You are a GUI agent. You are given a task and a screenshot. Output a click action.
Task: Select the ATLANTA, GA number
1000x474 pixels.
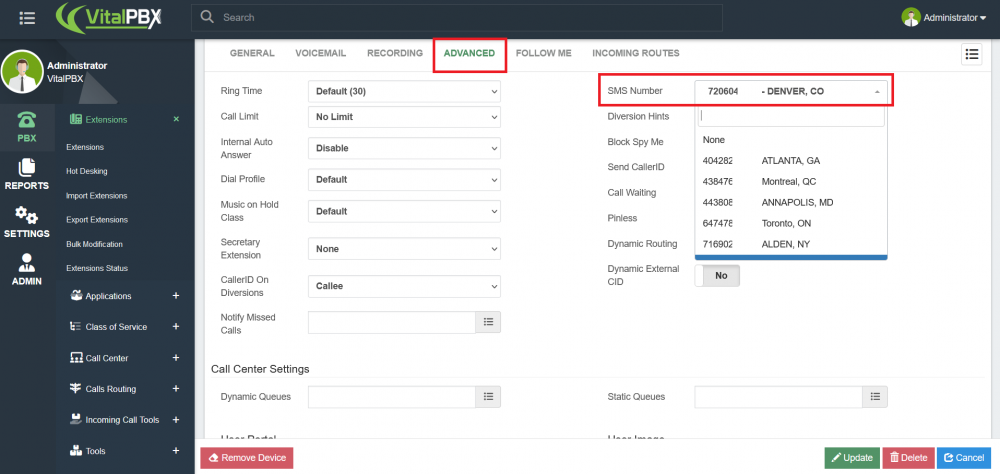(x=791, y=161)
